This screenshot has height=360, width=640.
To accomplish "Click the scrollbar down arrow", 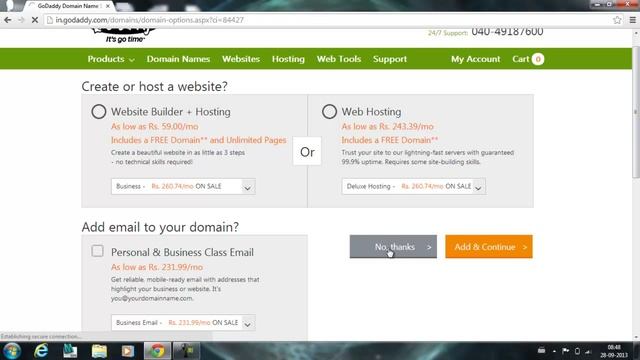I will tap(636, 337).
